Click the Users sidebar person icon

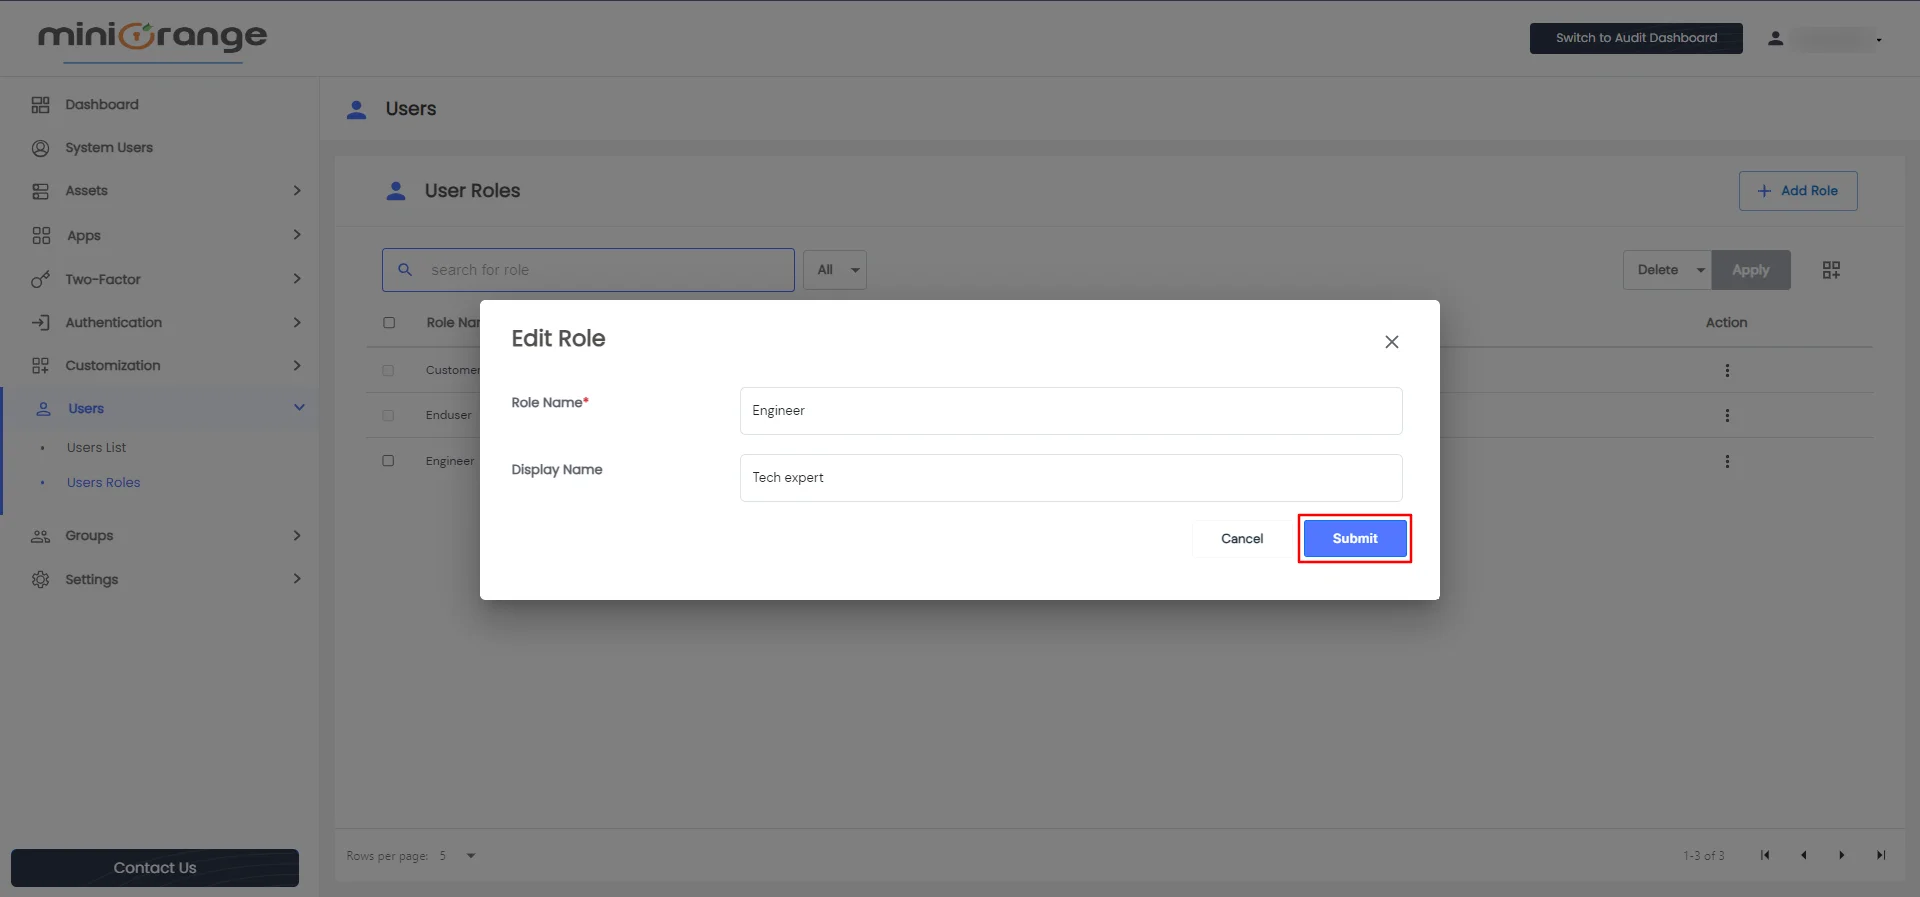[x=43, y=409]
